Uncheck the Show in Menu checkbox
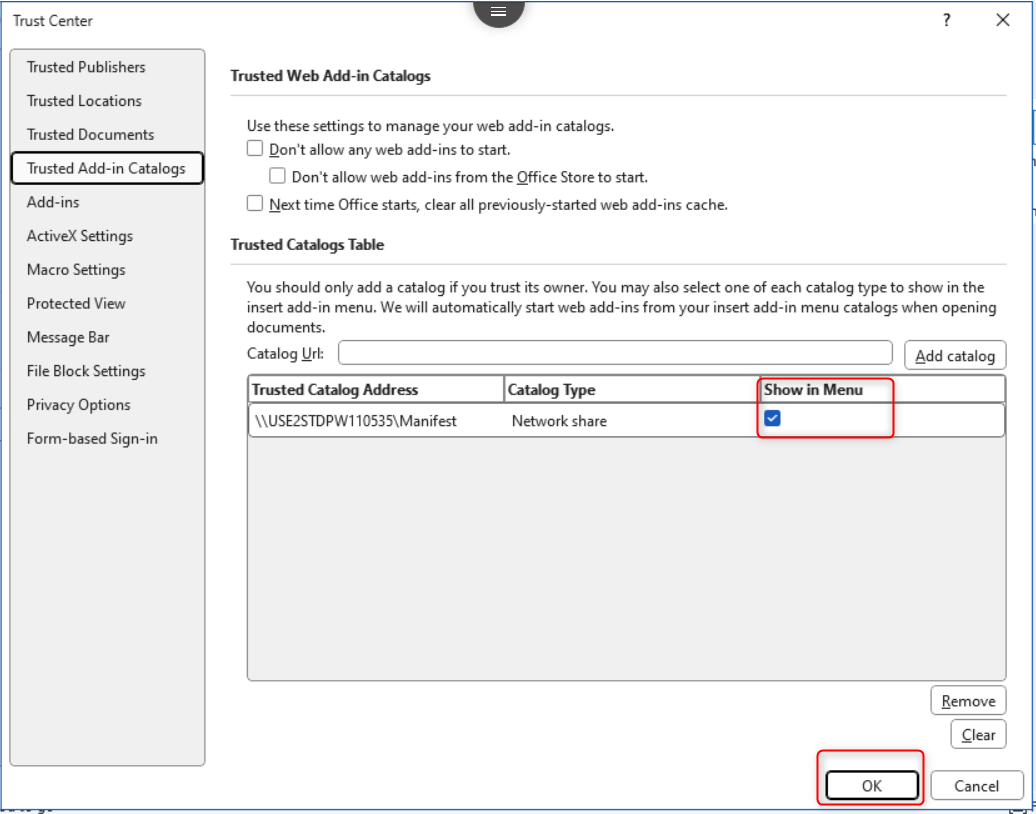1036x814 pixels. [x=770, y=420]
